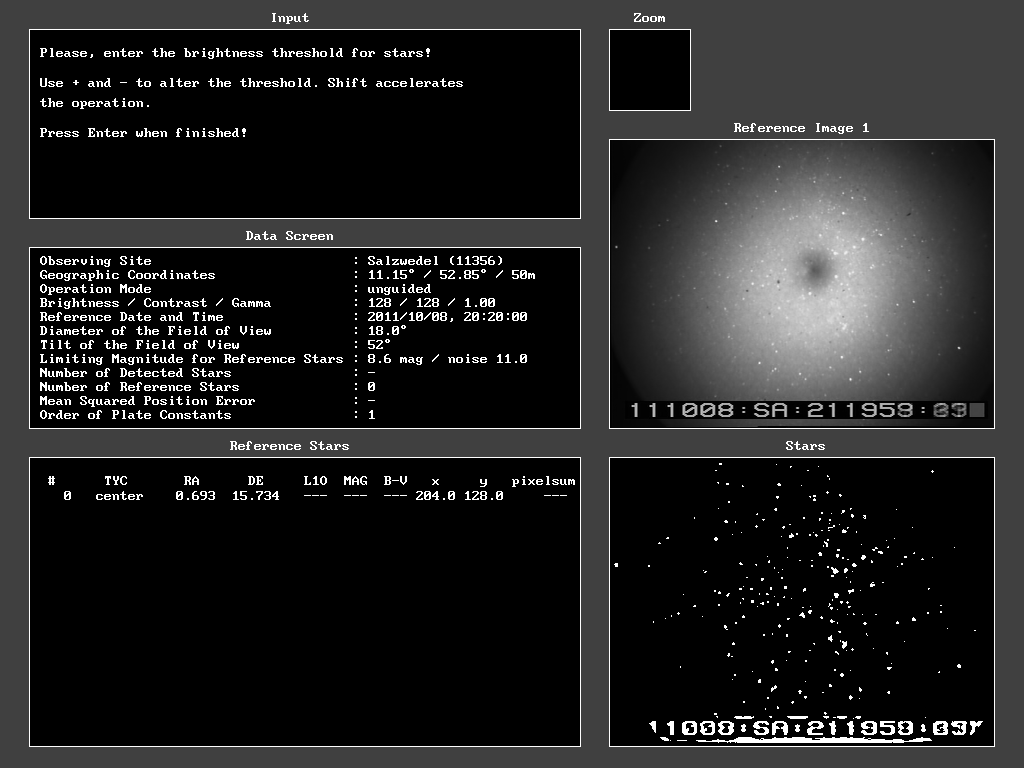The height and width of the screenshot is (768, 1024).
Task: Select the "center" row in Reference Stars
Action: click(119, 496)
